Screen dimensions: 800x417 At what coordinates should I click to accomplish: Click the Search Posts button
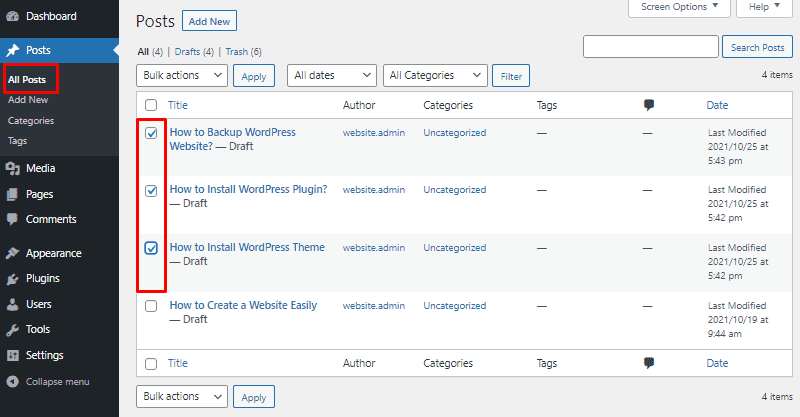pyautogui.click(x=757, y=47)
